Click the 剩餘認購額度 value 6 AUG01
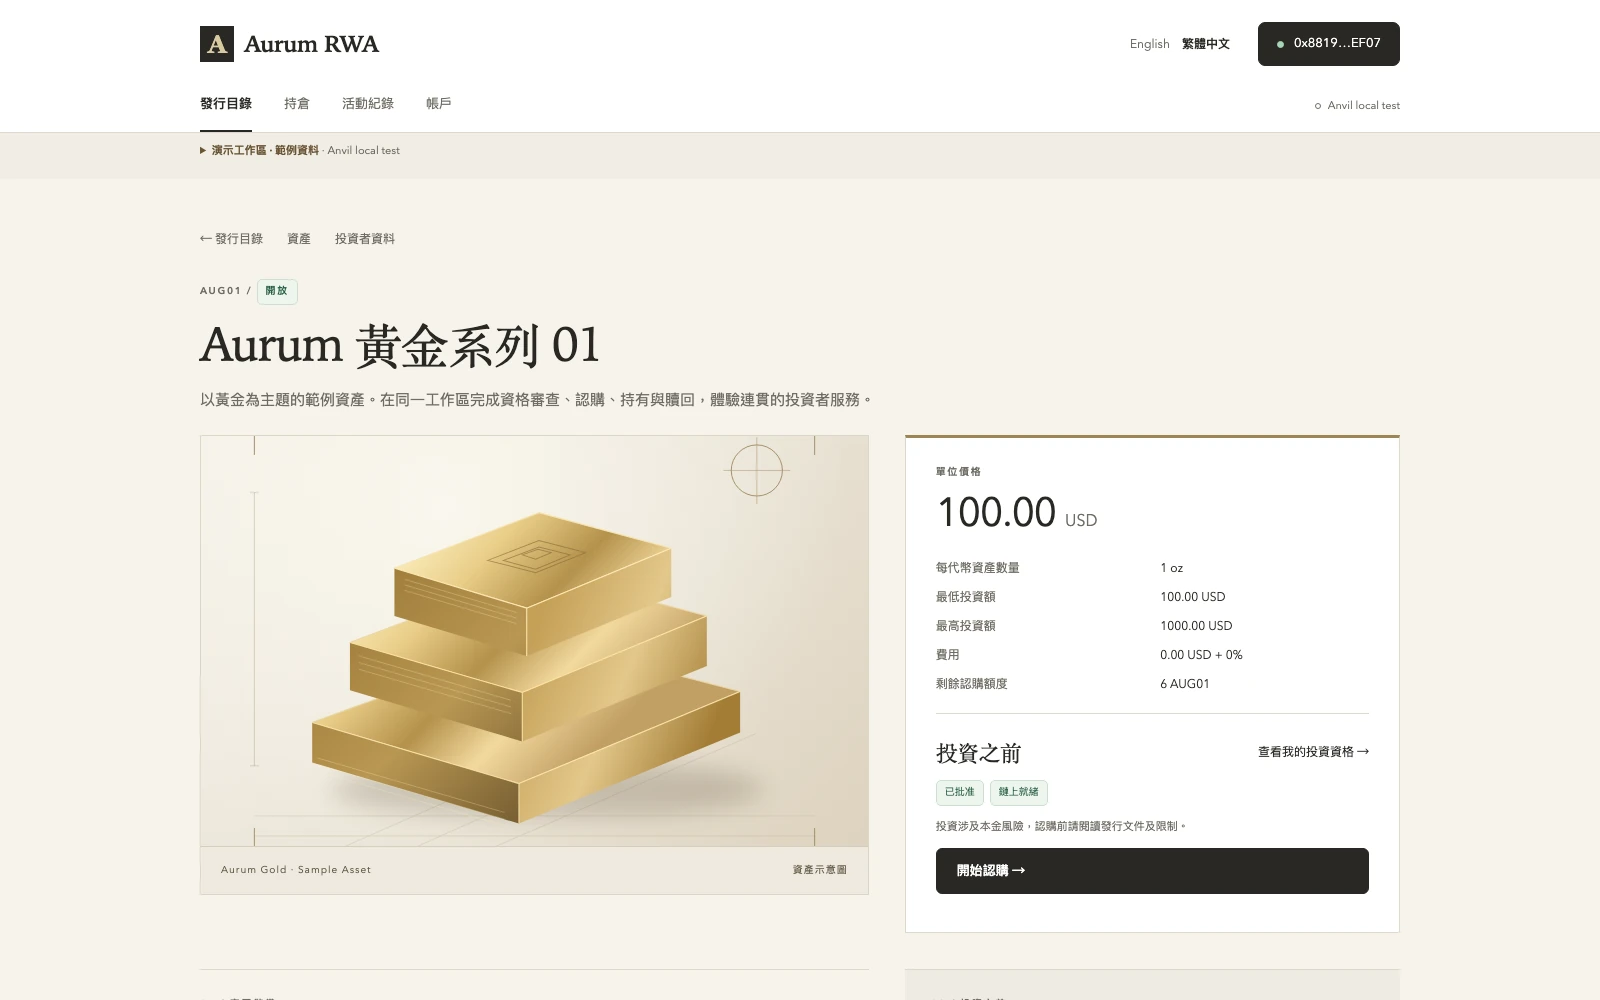The width and height of the screenshot is (1600, 1000). point(1184,684)
